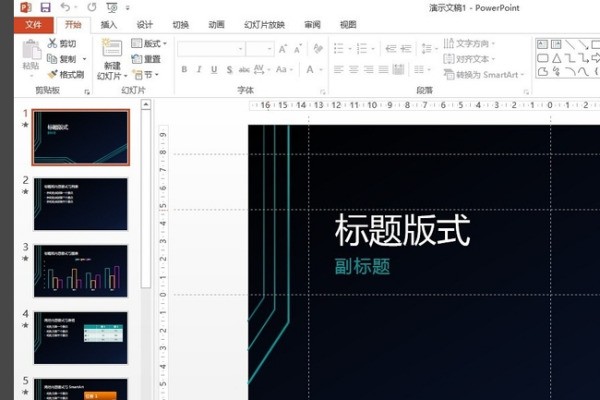This screenshot has height=400, width=600.
Task: Open Convert to SmartArt dropdown
Action: tap(484, 75)
